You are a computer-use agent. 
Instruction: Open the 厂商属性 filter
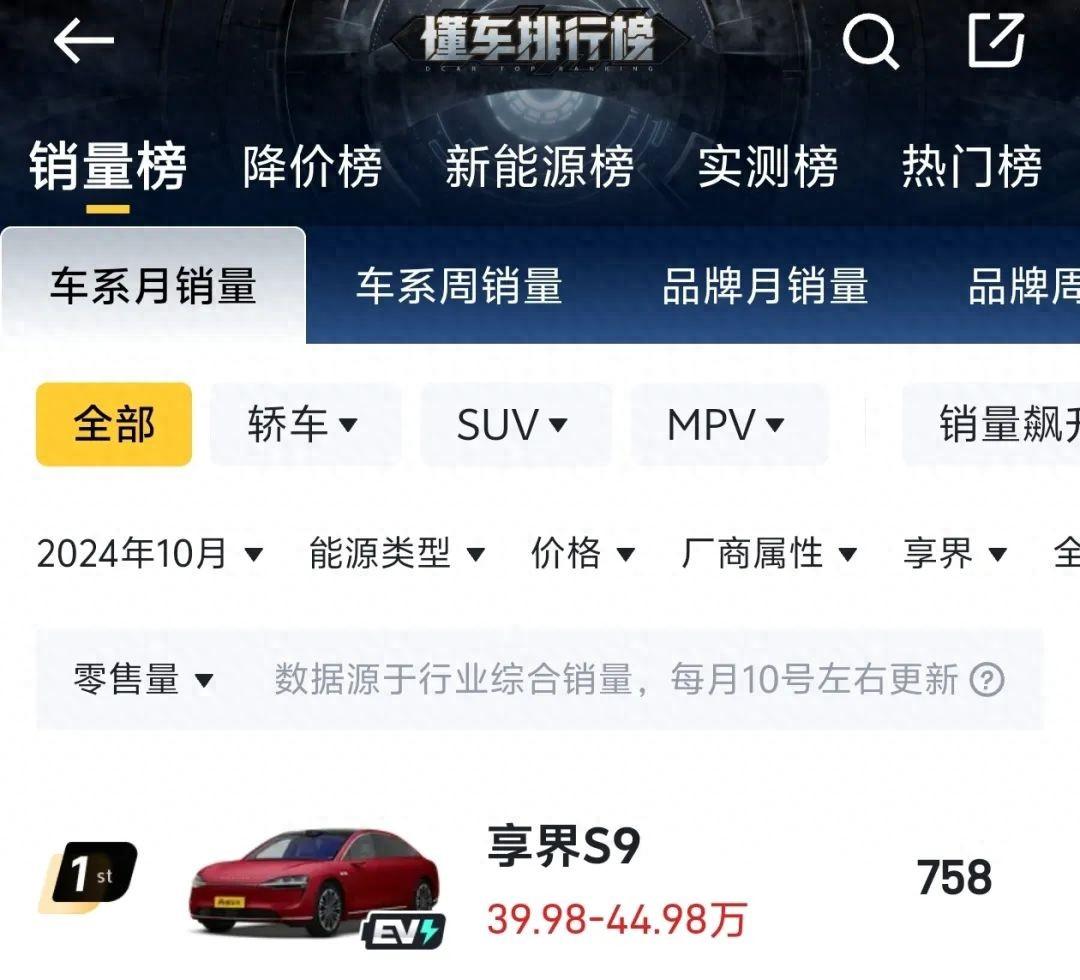(x=769, y=554)
